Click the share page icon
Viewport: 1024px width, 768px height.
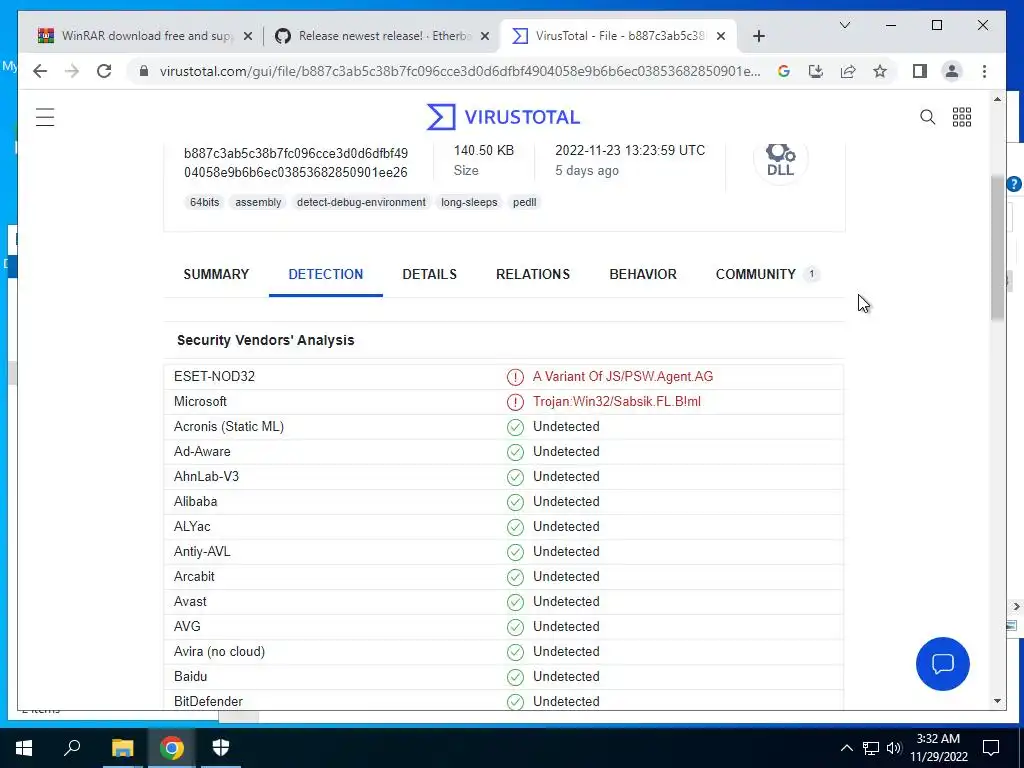tap(848, 71)
